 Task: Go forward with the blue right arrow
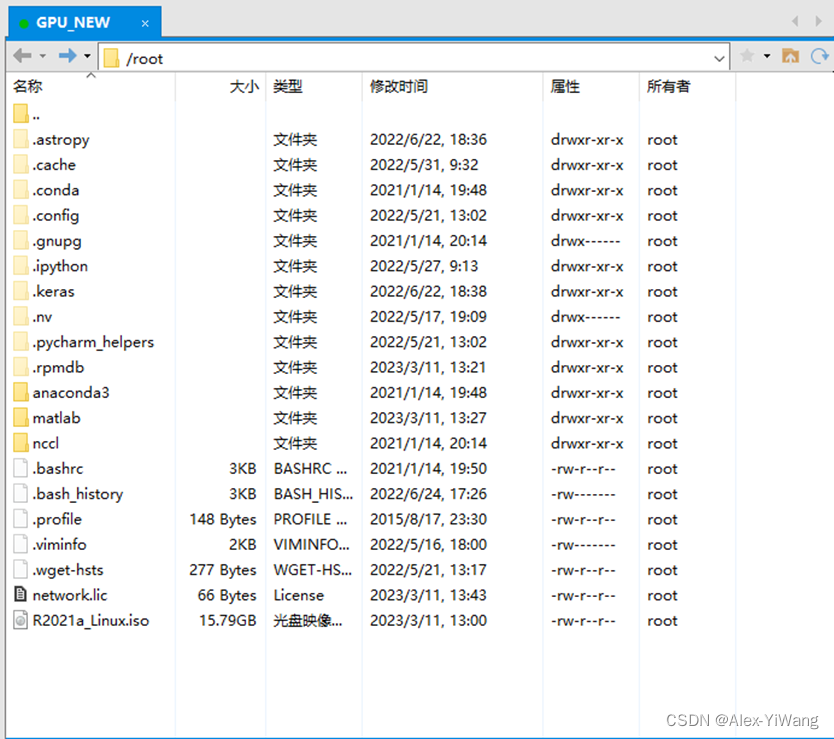(68, 55)
